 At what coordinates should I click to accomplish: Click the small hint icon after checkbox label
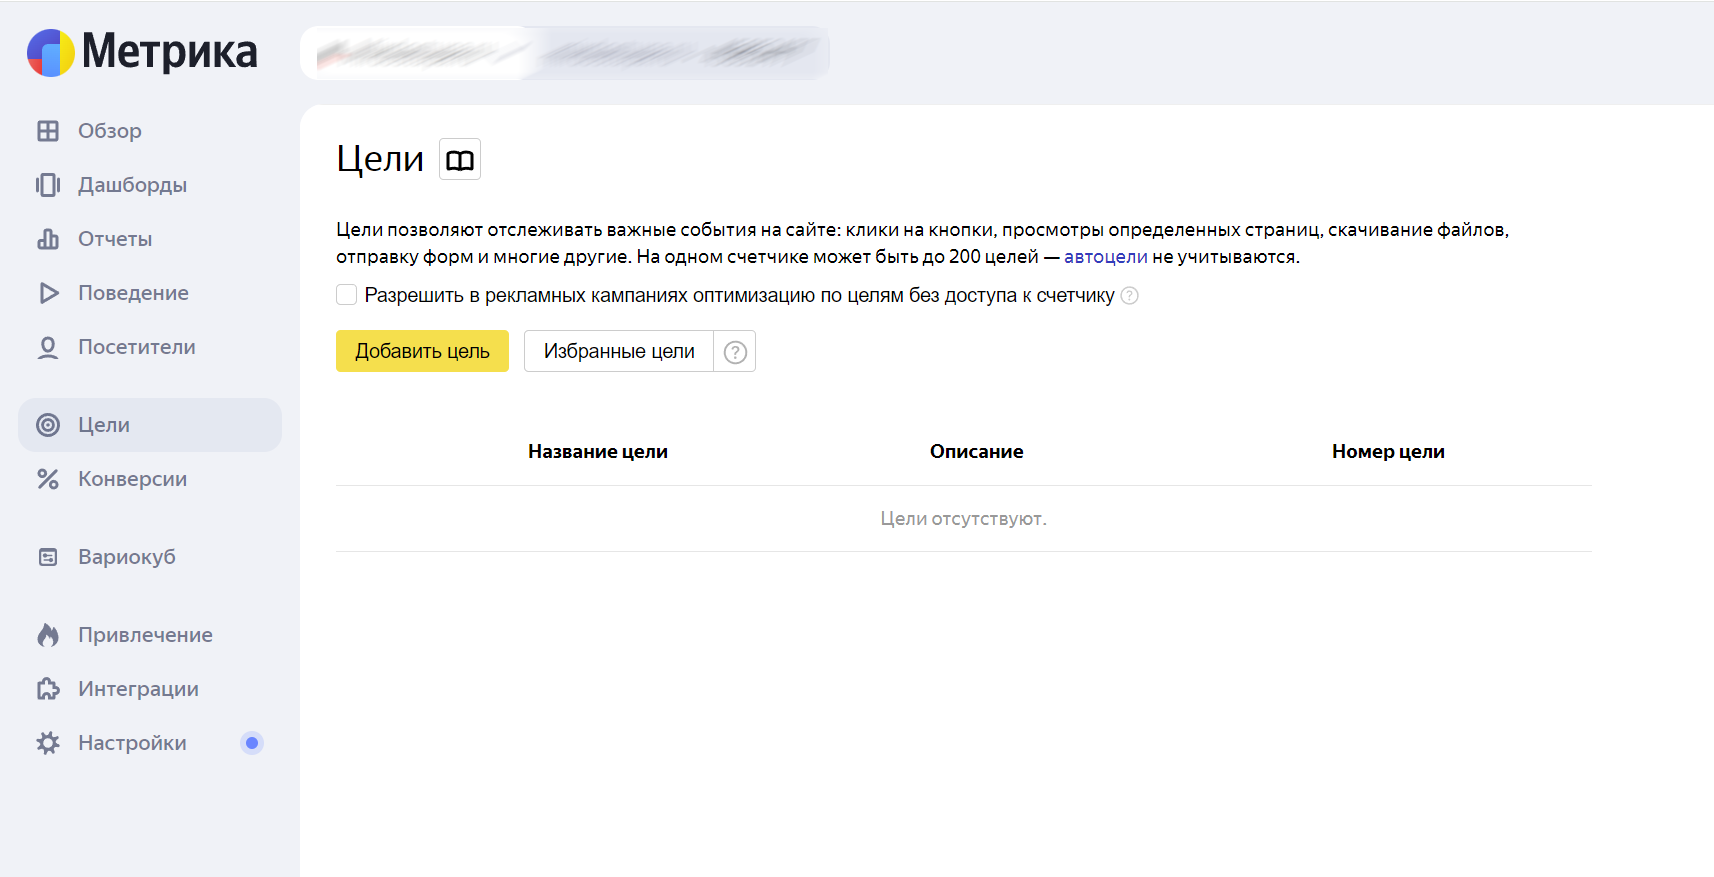click(1129, 296)
